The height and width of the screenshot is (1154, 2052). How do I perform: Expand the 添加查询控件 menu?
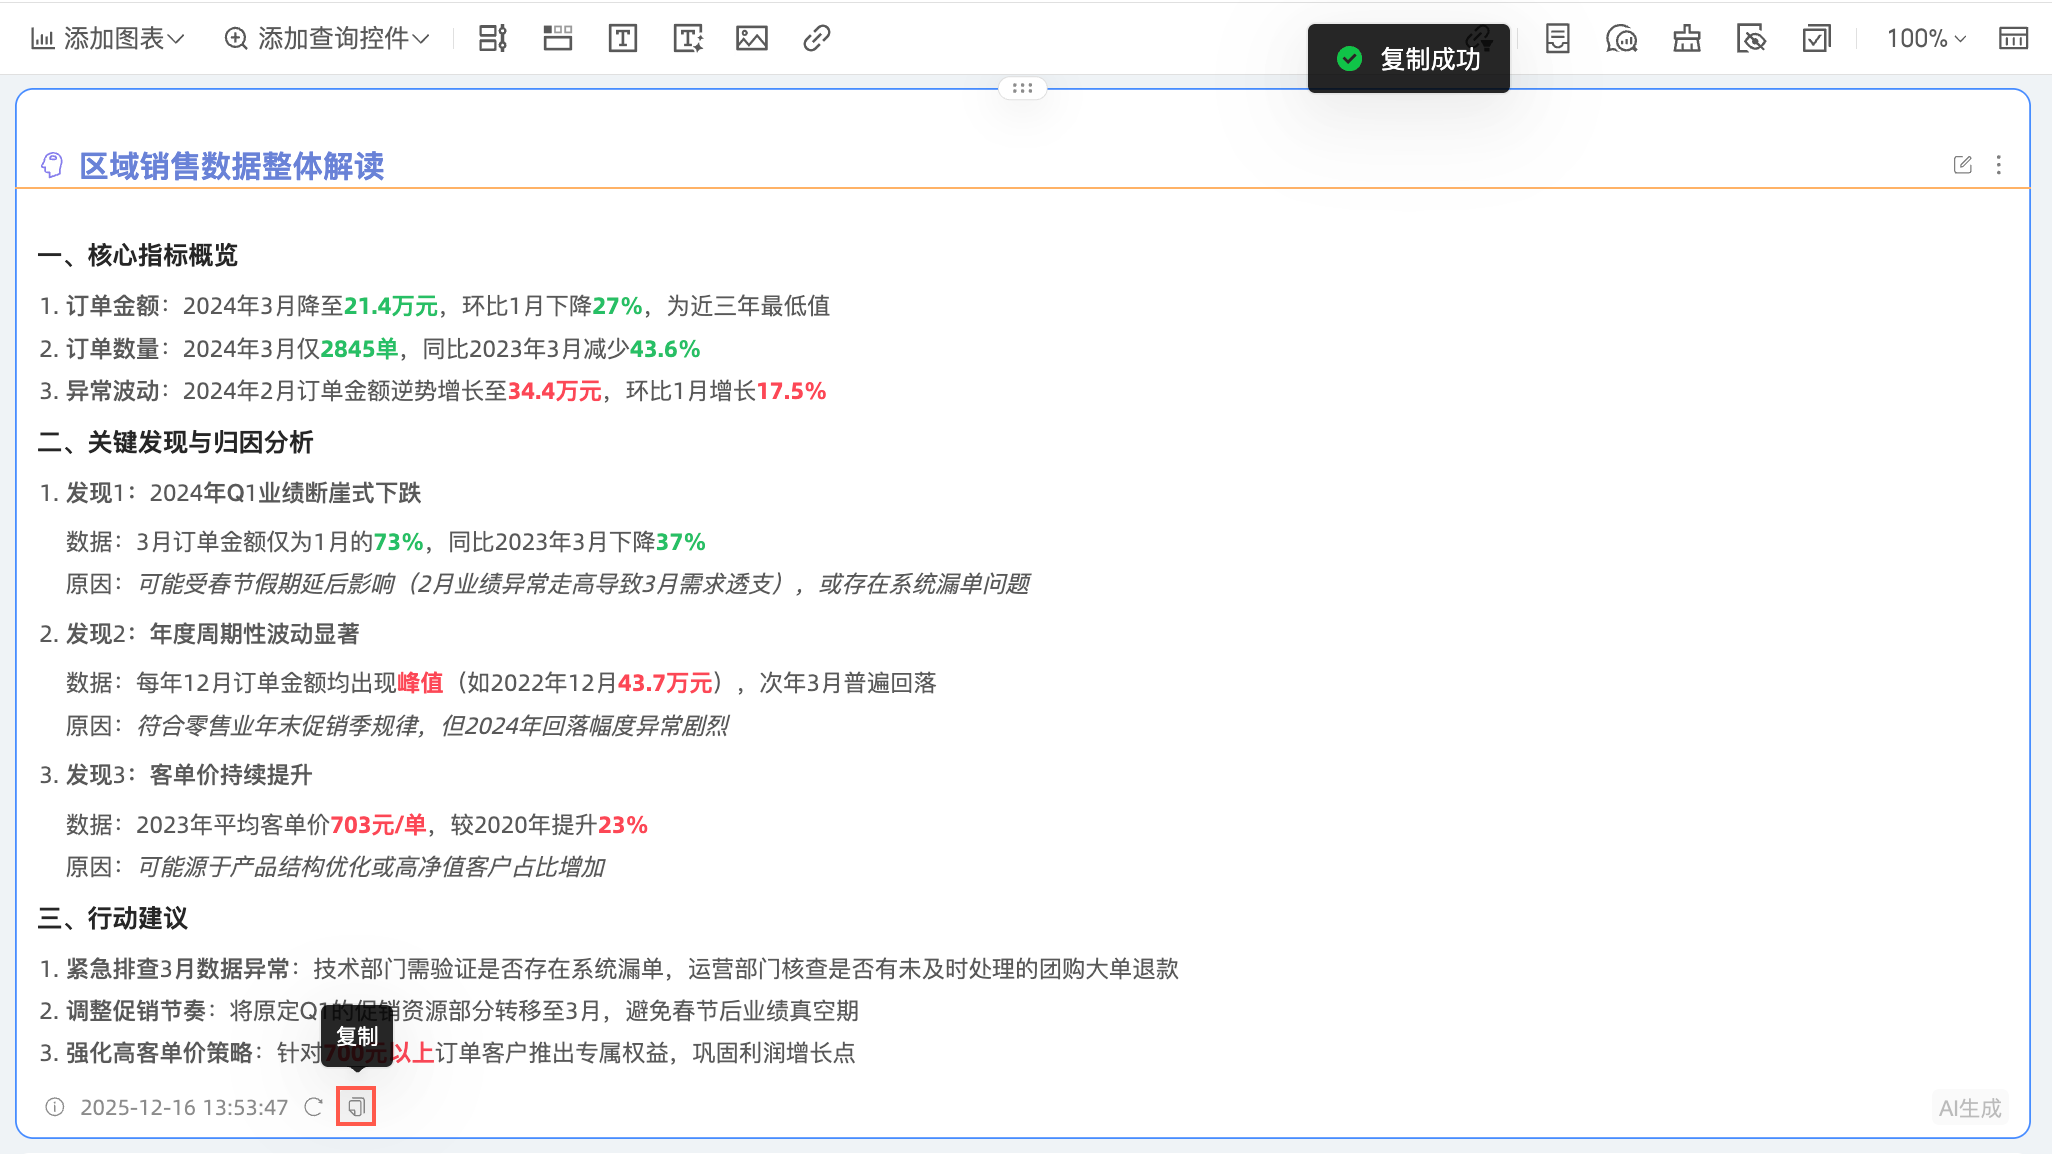[327, 39]
